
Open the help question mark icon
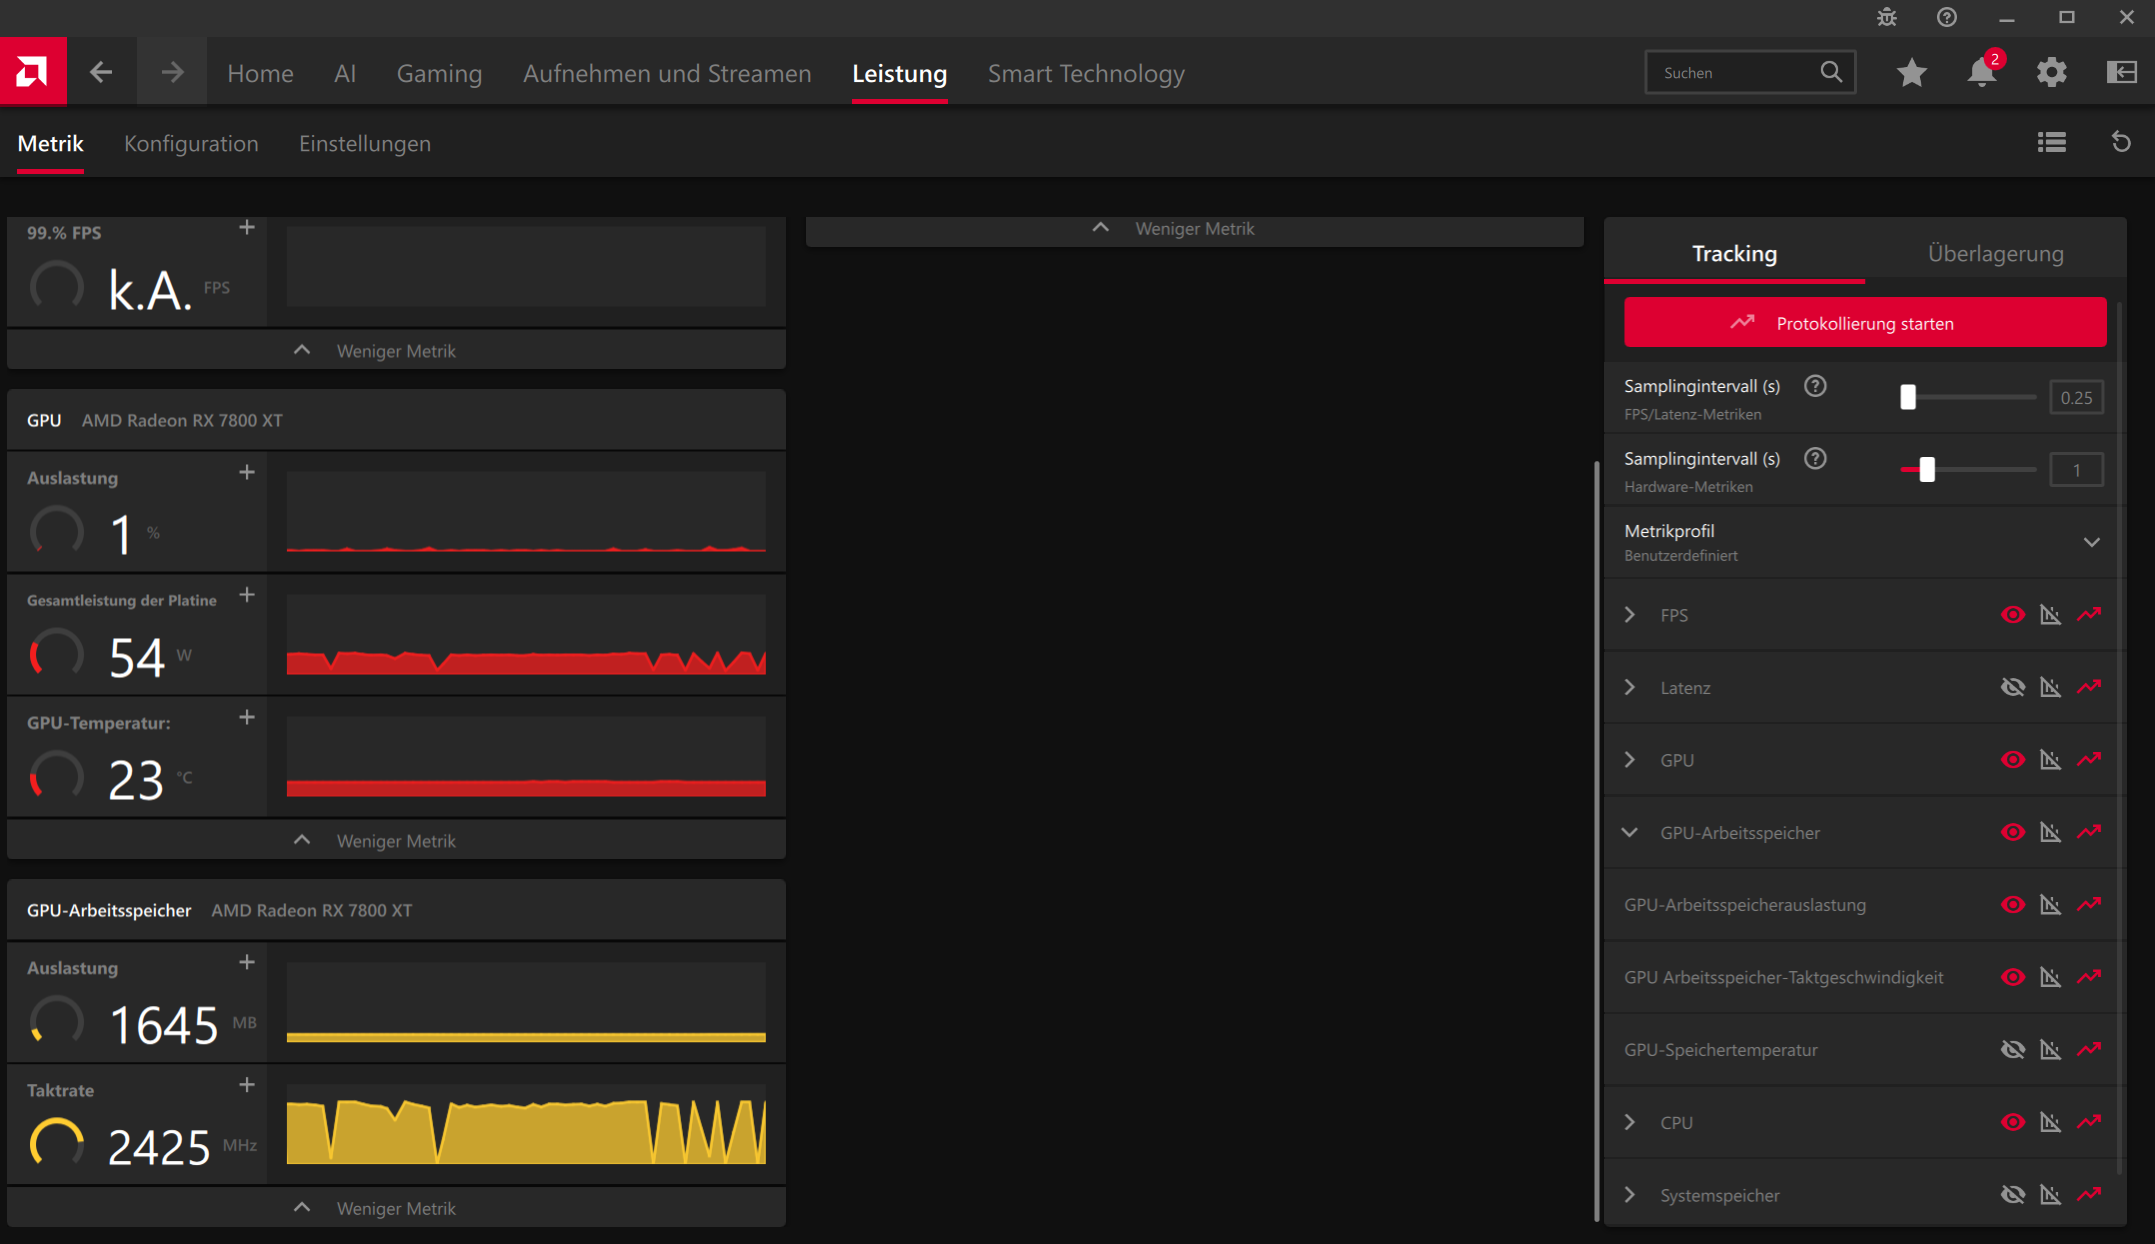point(1945,17)
